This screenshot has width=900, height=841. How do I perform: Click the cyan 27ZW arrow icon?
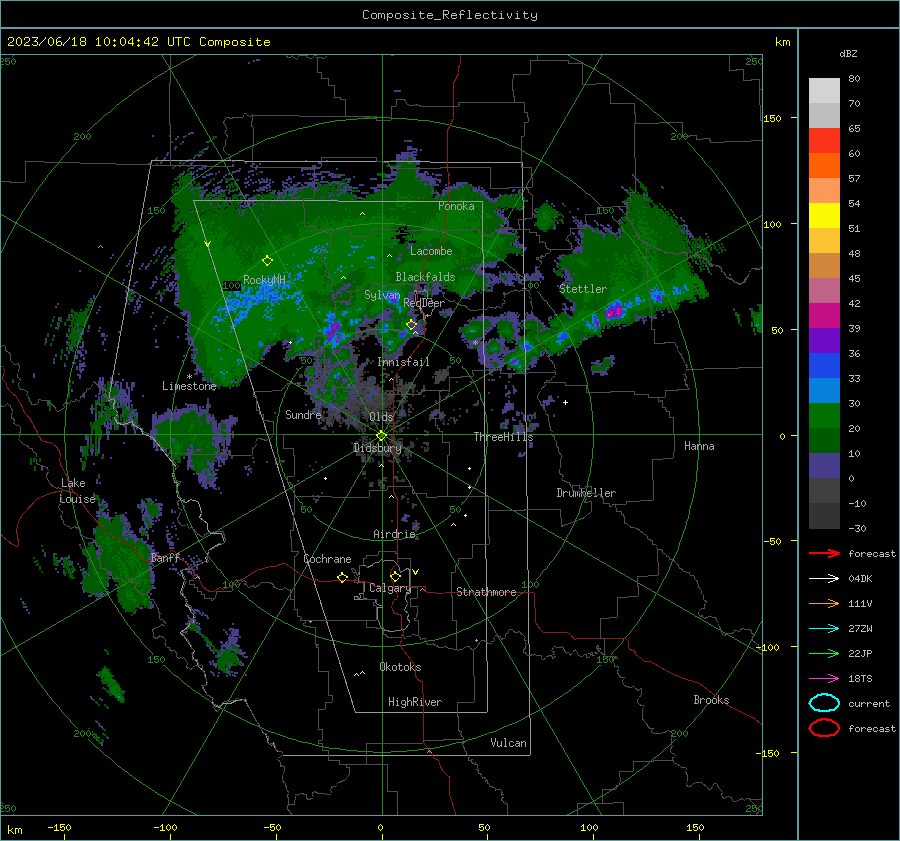(x=824, y=629)
